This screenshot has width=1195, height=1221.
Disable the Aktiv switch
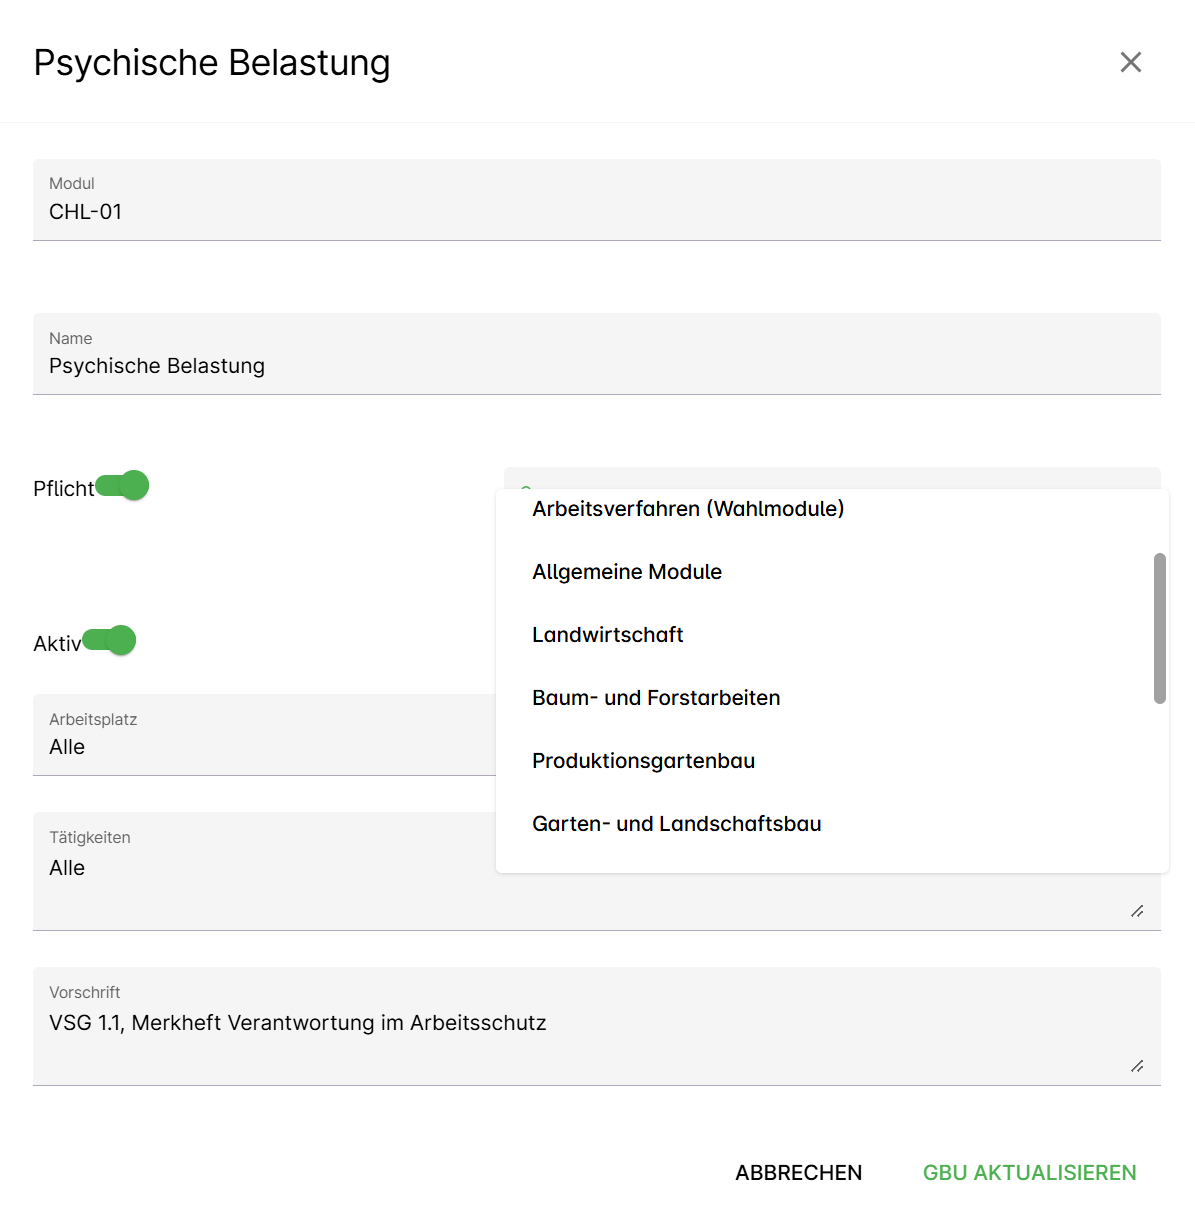[109, 641]
